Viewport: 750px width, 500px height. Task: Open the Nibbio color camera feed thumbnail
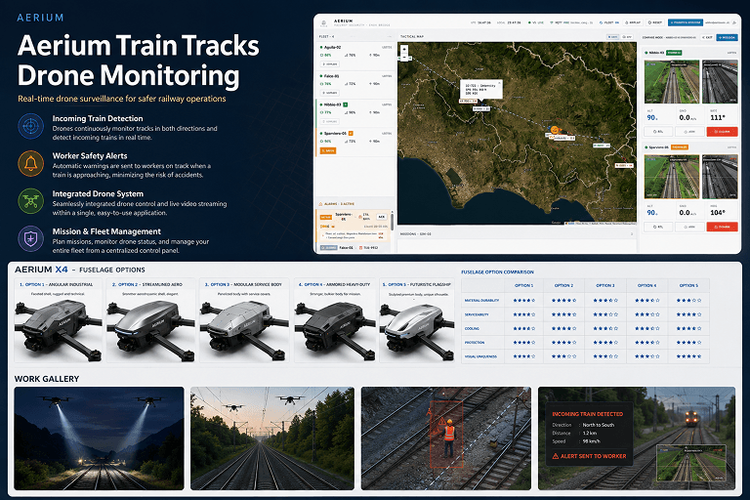click(x=672, y=82)
